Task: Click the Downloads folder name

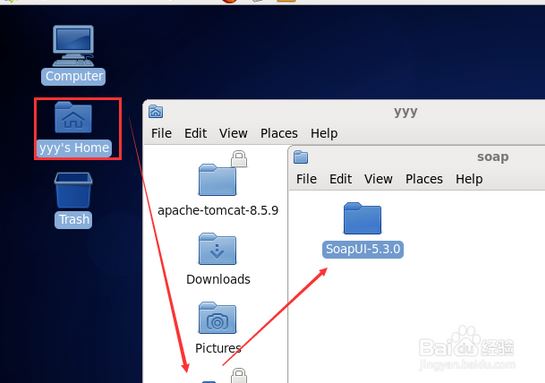Action: pos(218,279)
